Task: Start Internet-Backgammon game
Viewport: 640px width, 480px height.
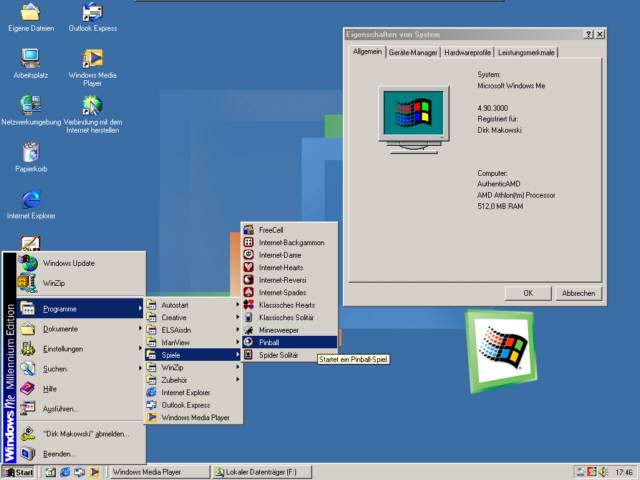Action: pos(290,242)
